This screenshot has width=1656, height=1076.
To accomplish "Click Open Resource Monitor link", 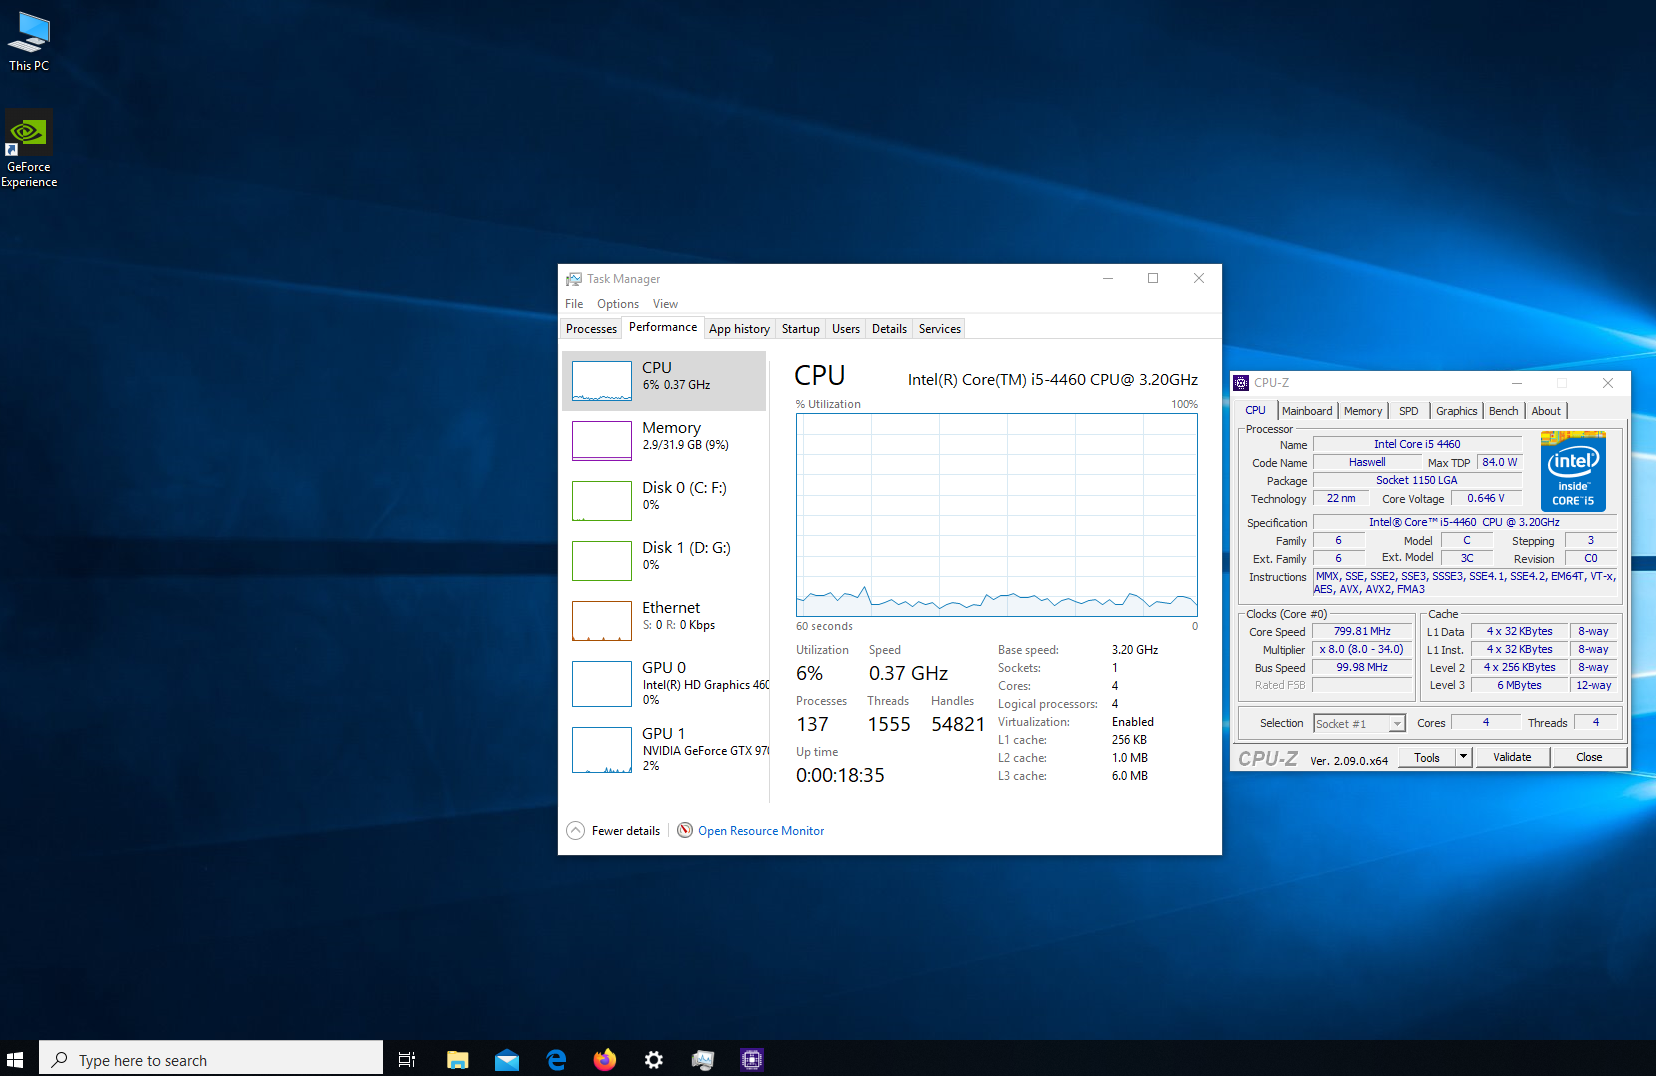I will 761,831.
